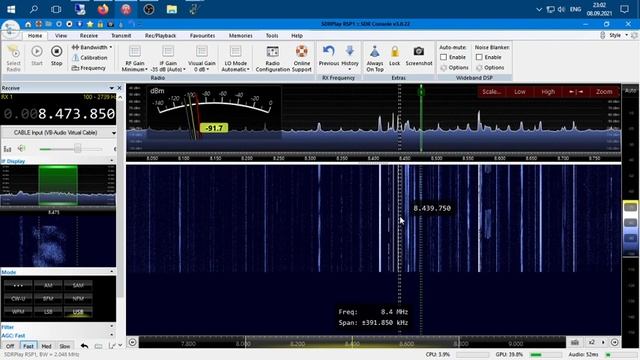Click the speaker mute icon in Receive panel
This screenshot has width=640, height=360.
point(21,149)
